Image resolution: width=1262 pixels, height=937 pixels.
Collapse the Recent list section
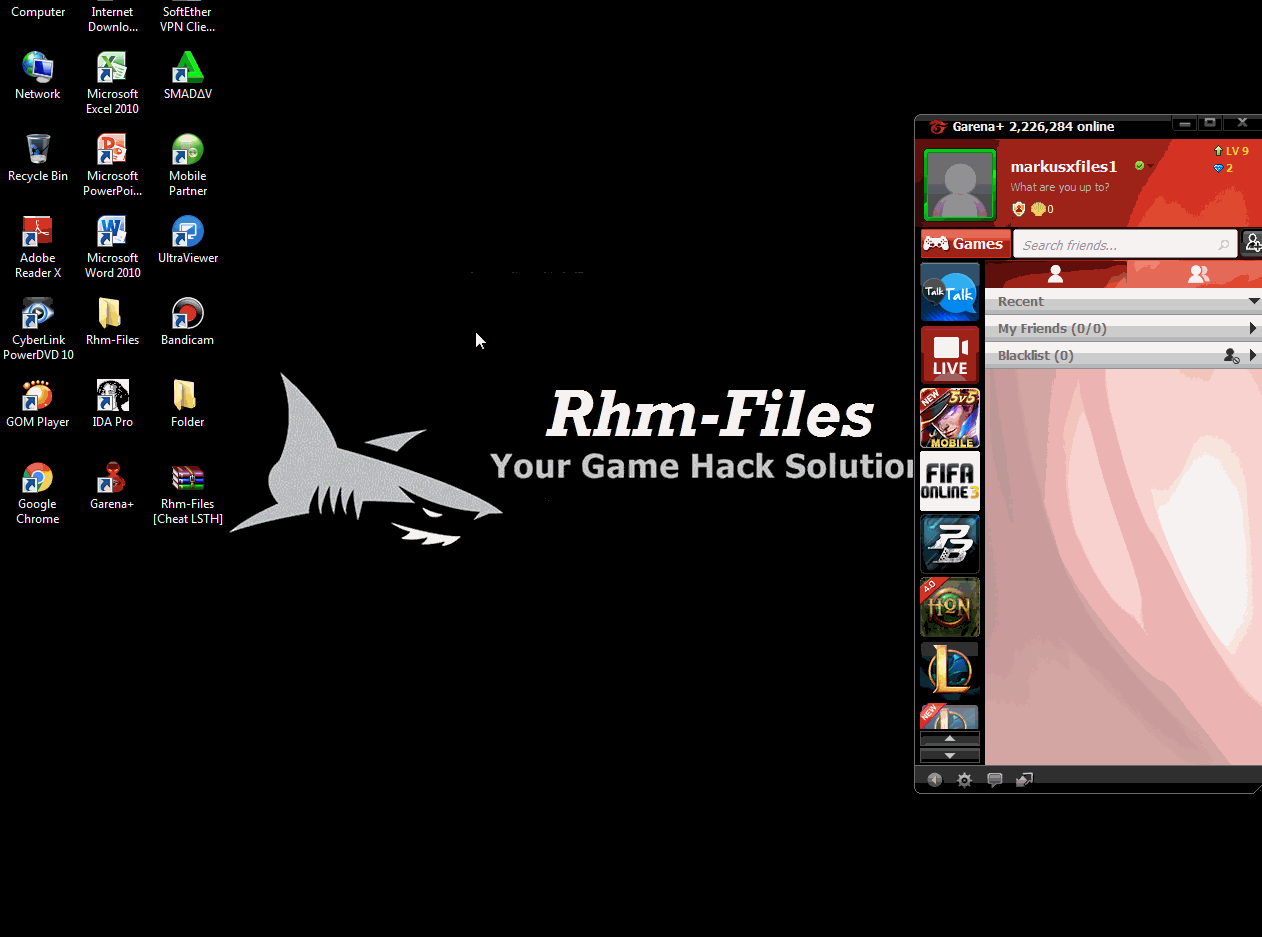[x=1254, y=301]
